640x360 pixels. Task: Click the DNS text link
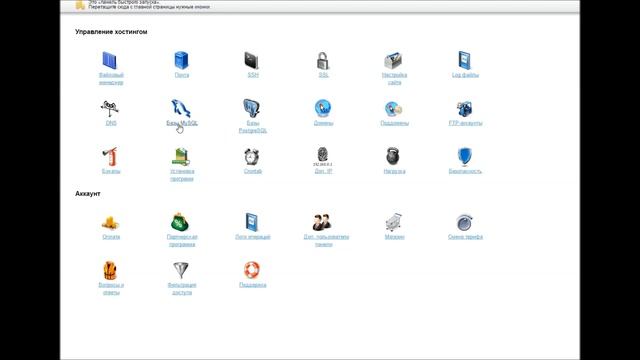tap(111, 123)
